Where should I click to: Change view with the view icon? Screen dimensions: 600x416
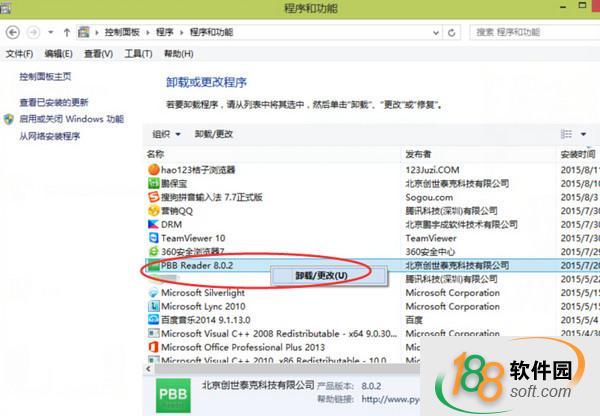coord(566,134)
